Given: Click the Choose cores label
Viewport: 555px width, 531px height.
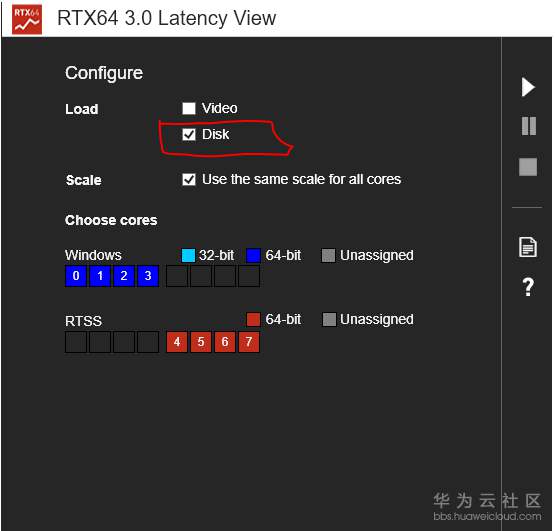Looking at the screenshot, I should coord(111,220).
